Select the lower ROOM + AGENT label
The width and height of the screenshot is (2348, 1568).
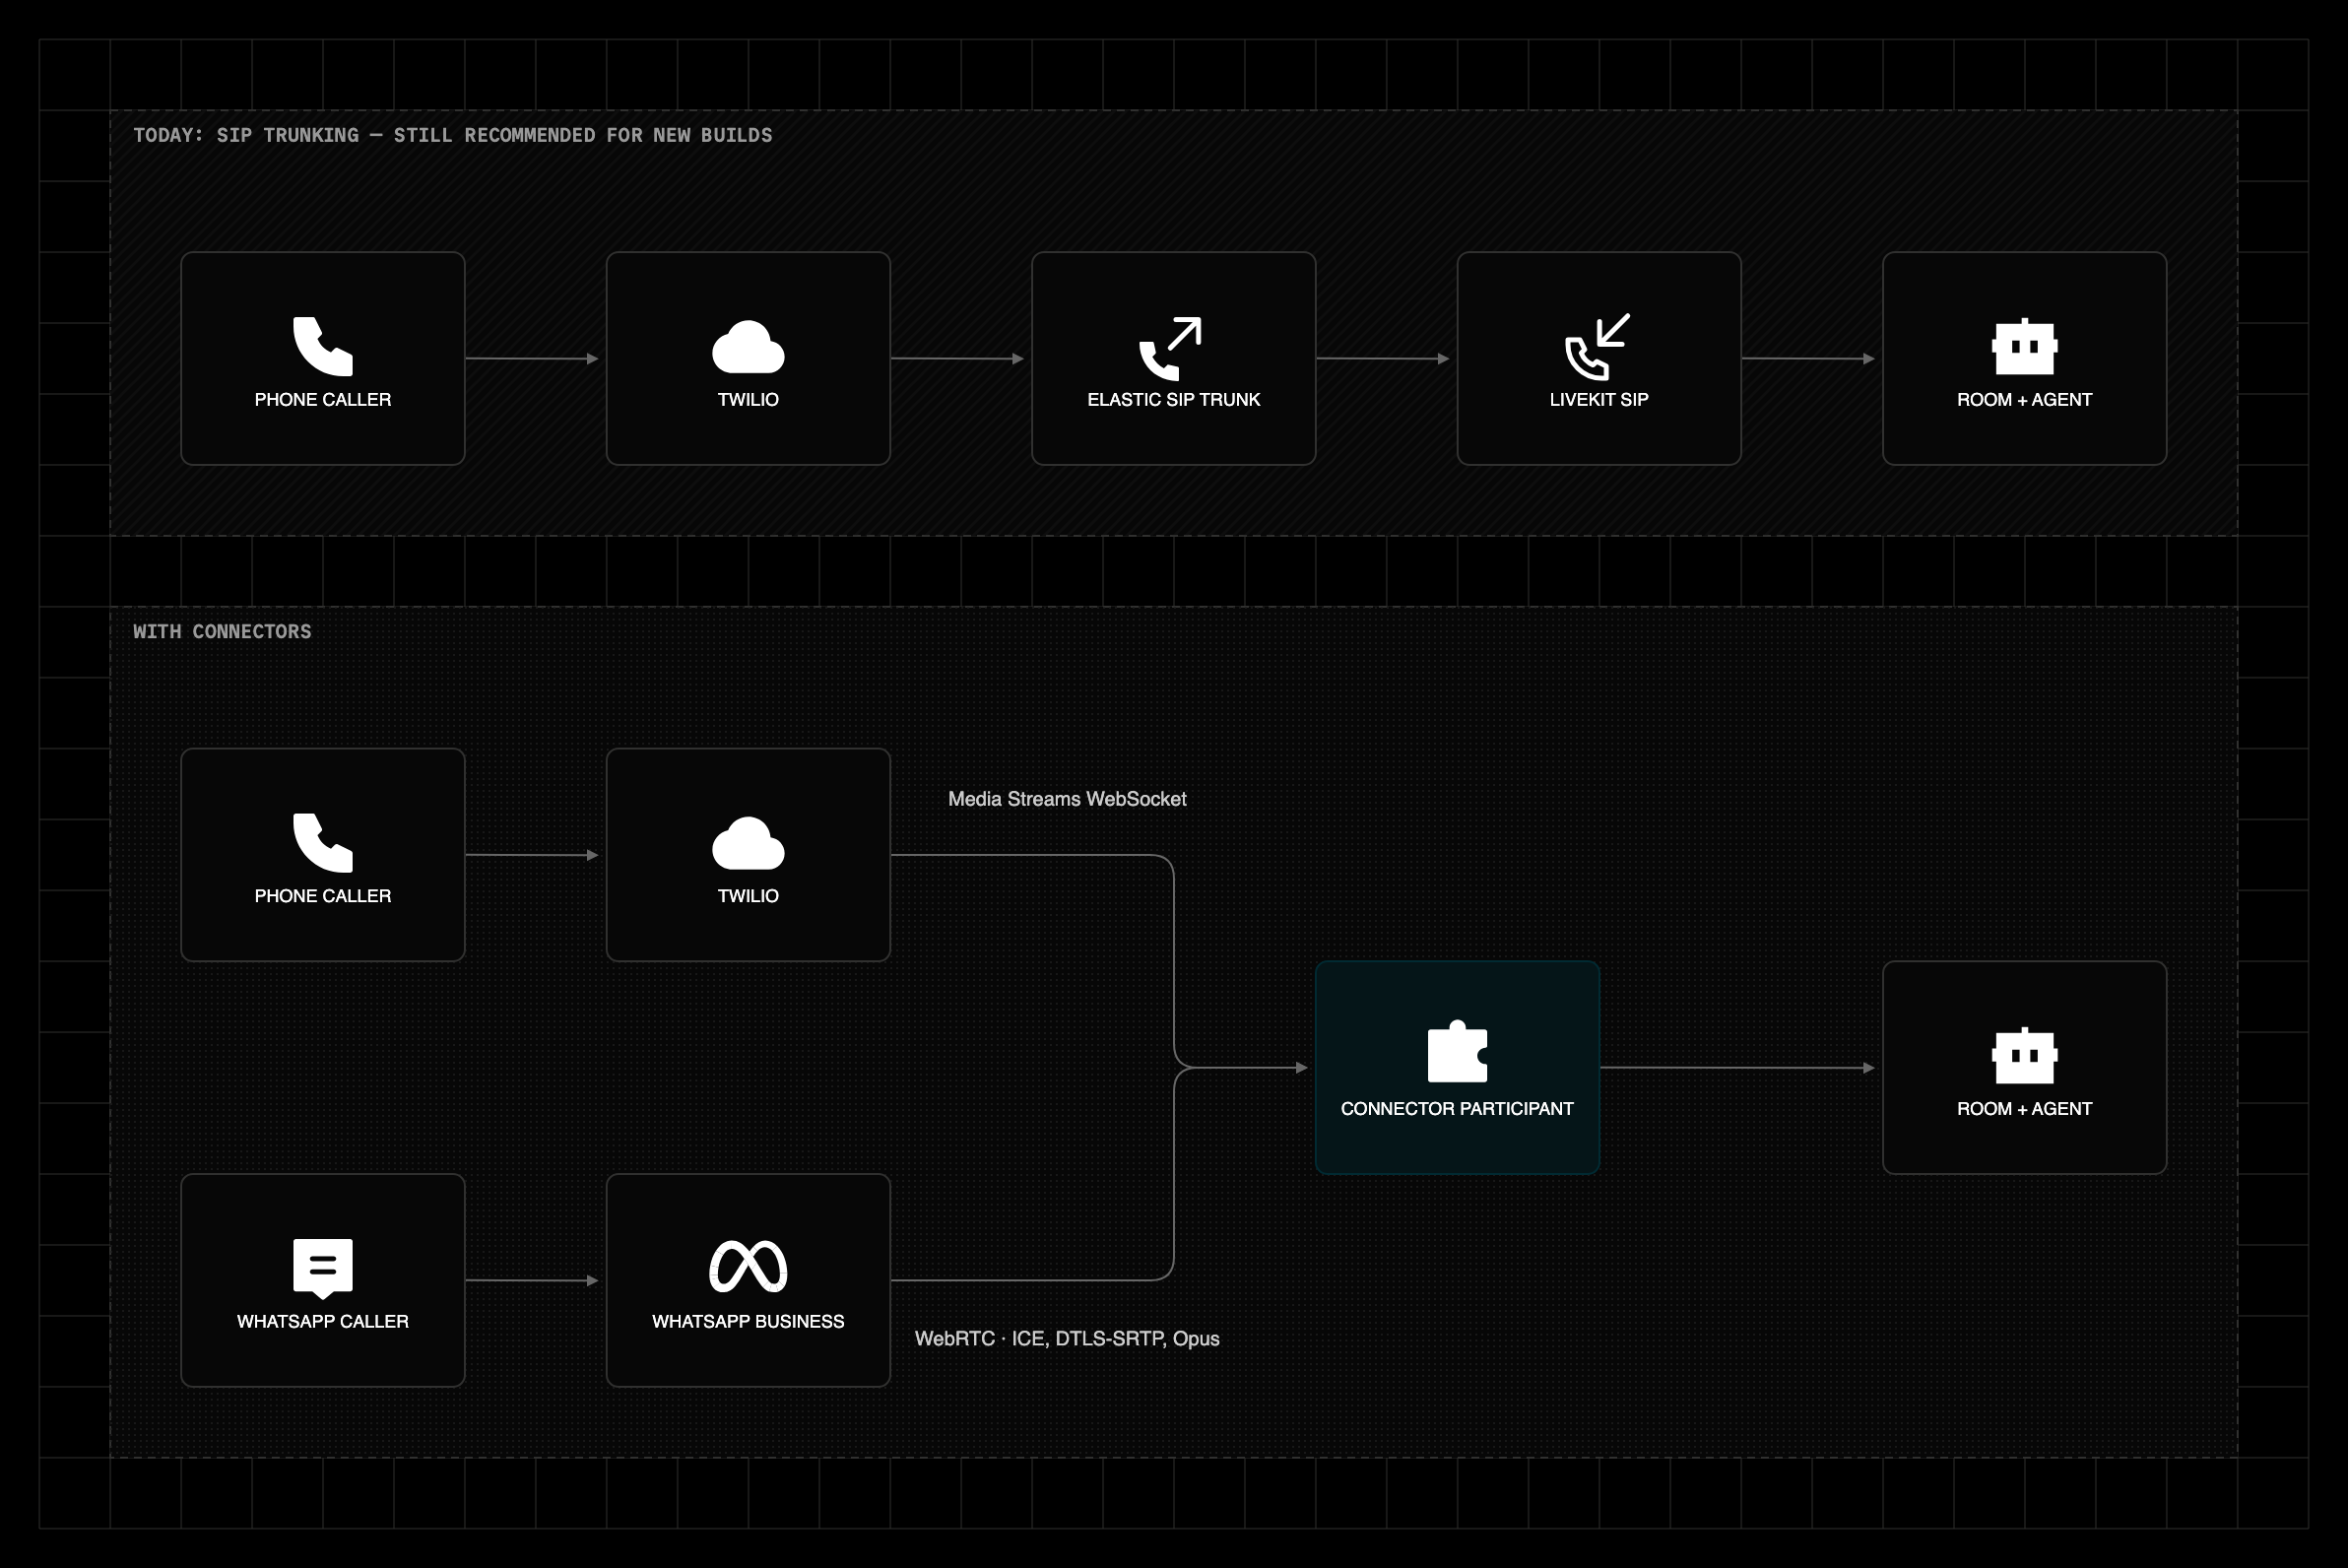(x=2024, y=1109)
